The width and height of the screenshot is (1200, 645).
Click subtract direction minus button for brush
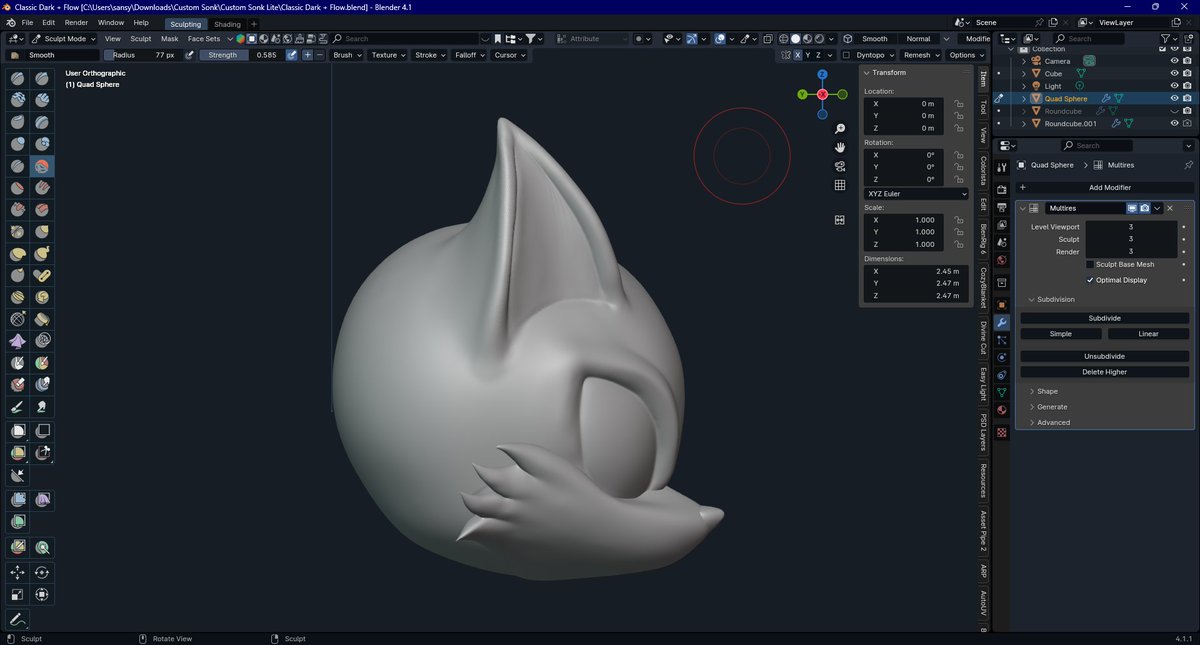click(319, 55)
